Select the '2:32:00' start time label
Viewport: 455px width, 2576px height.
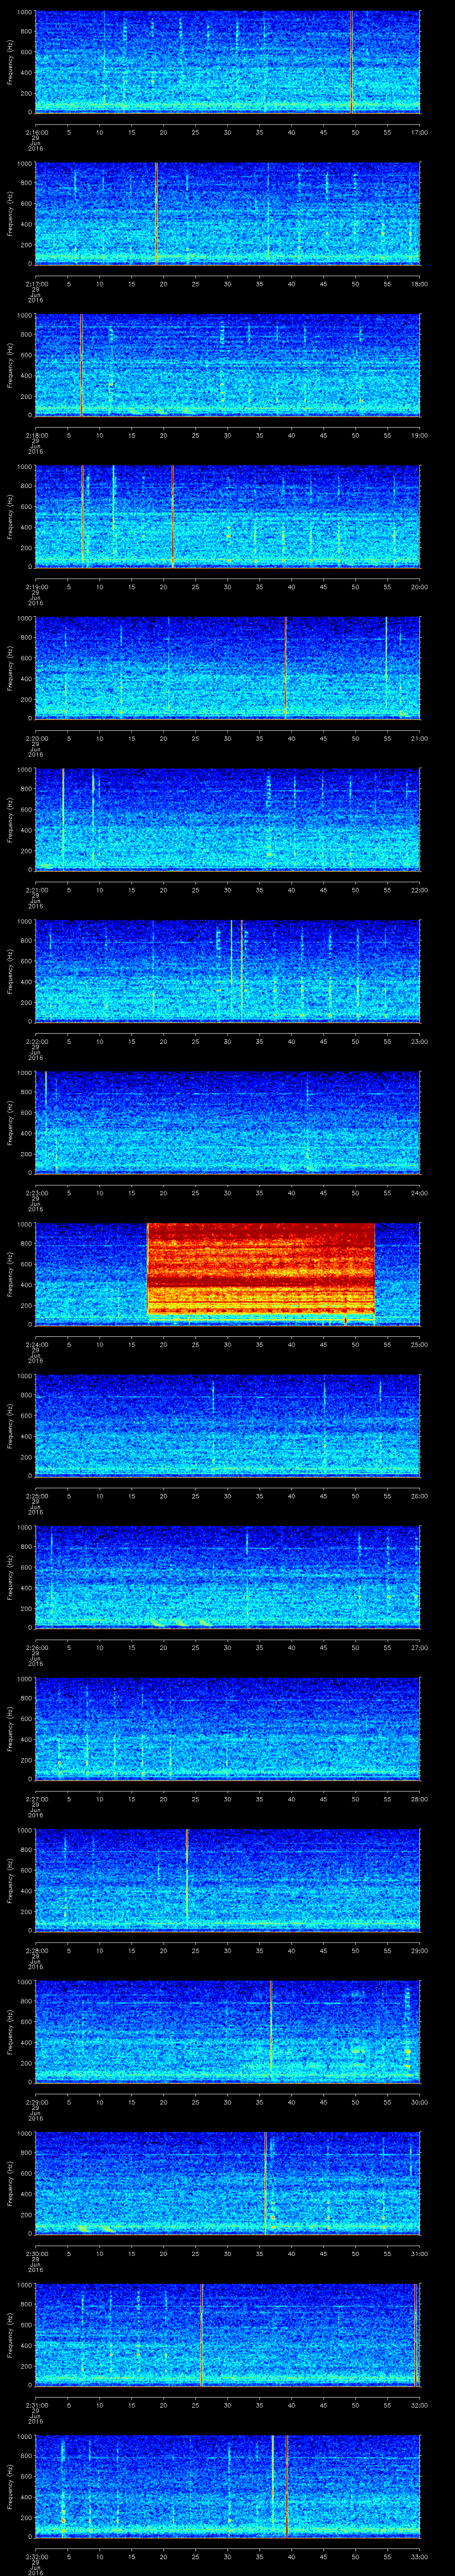coord(36,2556)
